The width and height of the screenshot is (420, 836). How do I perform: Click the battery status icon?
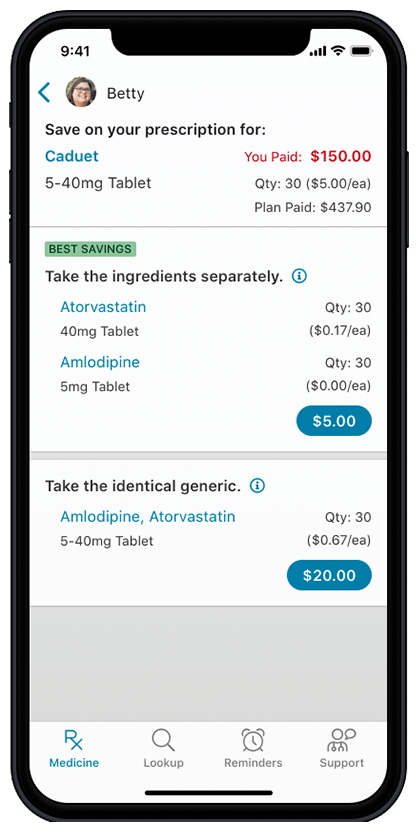tap(361, 51)
